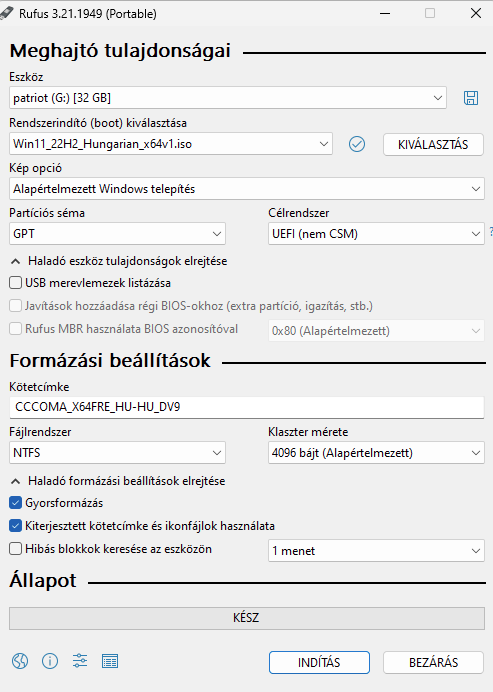Open language selection globe icon
This screenshot has height=692, width=493.
[20, 661]
